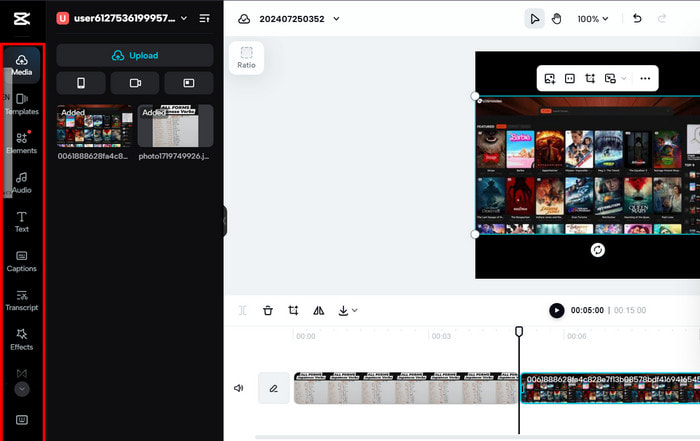Click the crop tool in timeline toolbar
Image resolution: width=700 pixels, height=441 pixels.
click(293, 310)
